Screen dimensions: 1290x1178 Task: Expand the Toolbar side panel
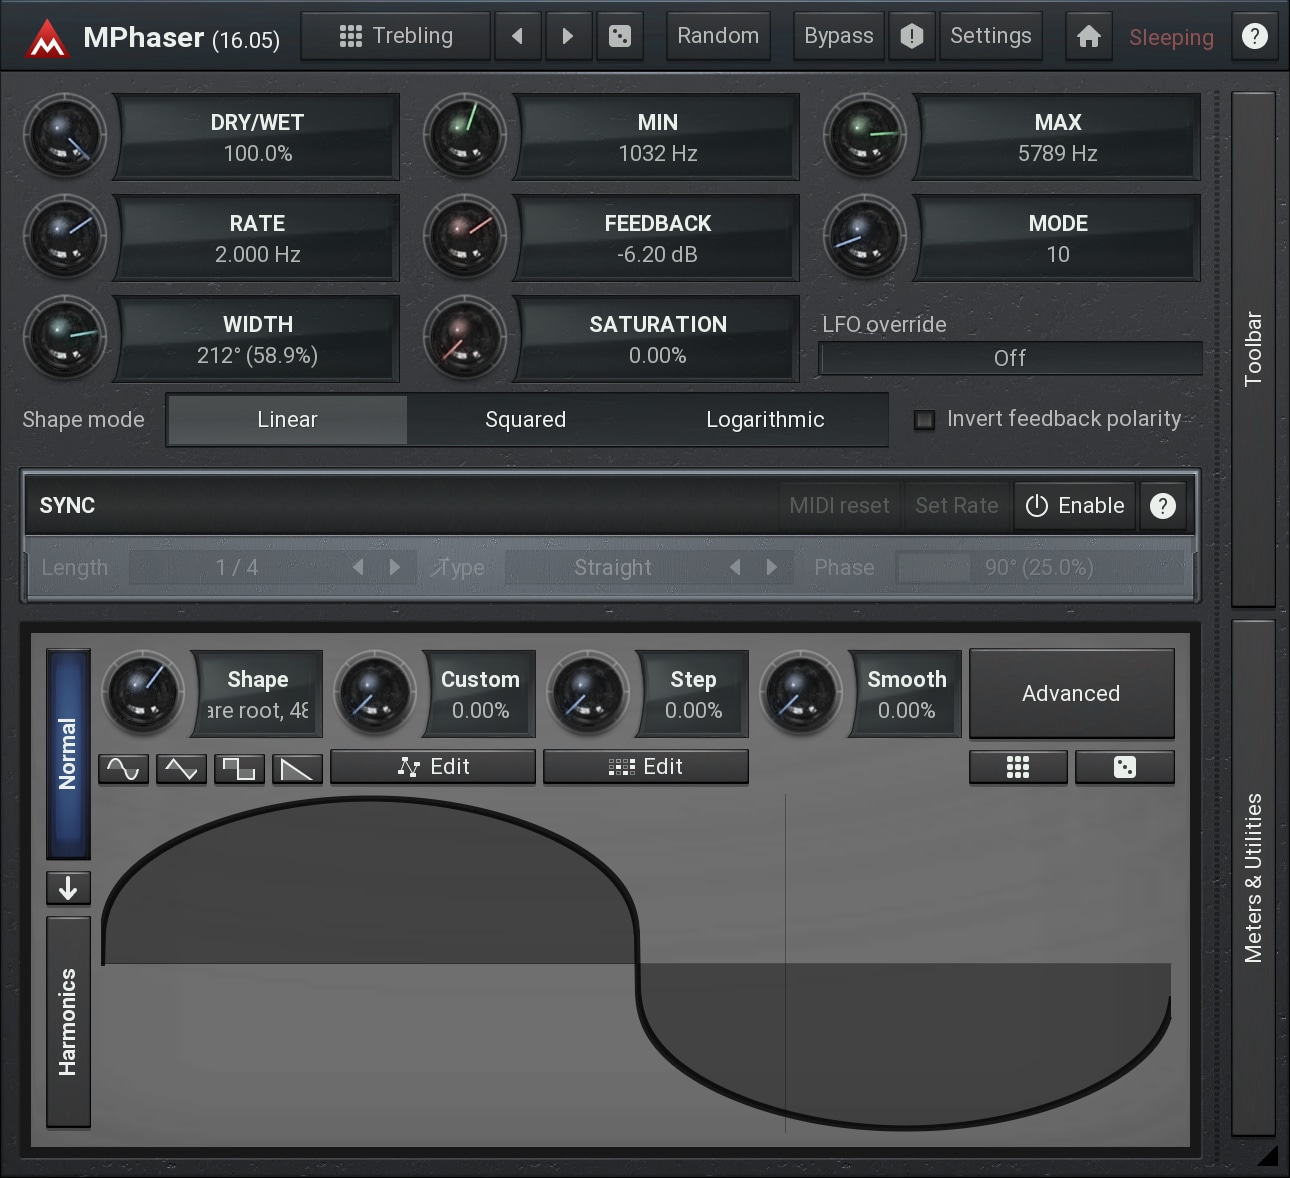1253,349
